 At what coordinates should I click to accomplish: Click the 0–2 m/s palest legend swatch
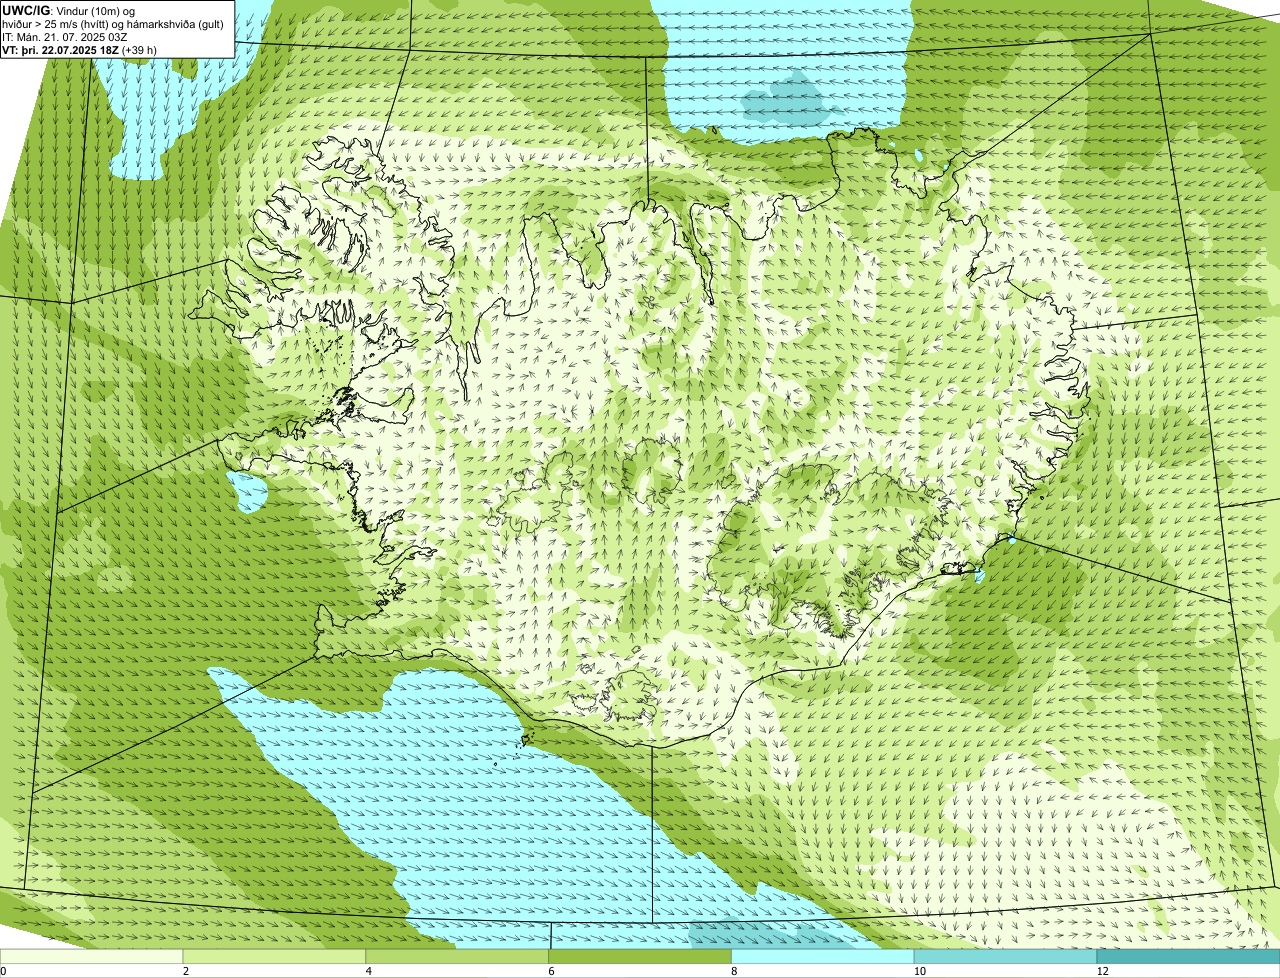tap(92, 956)
